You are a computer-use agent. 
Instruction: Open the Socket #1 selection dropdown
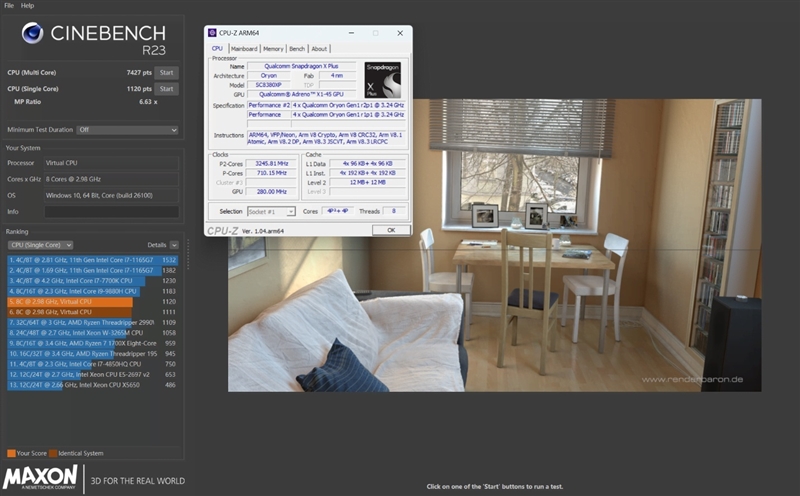(x=271, y=211)
